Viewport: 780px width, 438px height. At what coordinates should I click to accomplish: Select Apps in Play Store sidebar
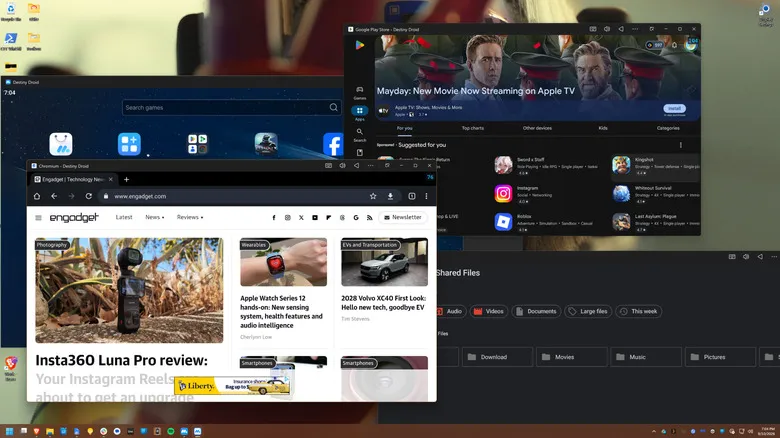tap(360, 113)
